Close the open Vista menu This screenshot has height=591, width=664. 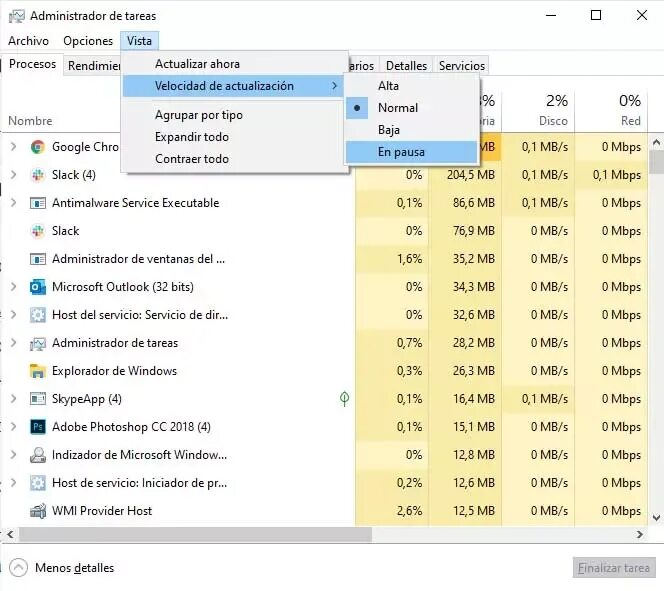pos(139,41)
